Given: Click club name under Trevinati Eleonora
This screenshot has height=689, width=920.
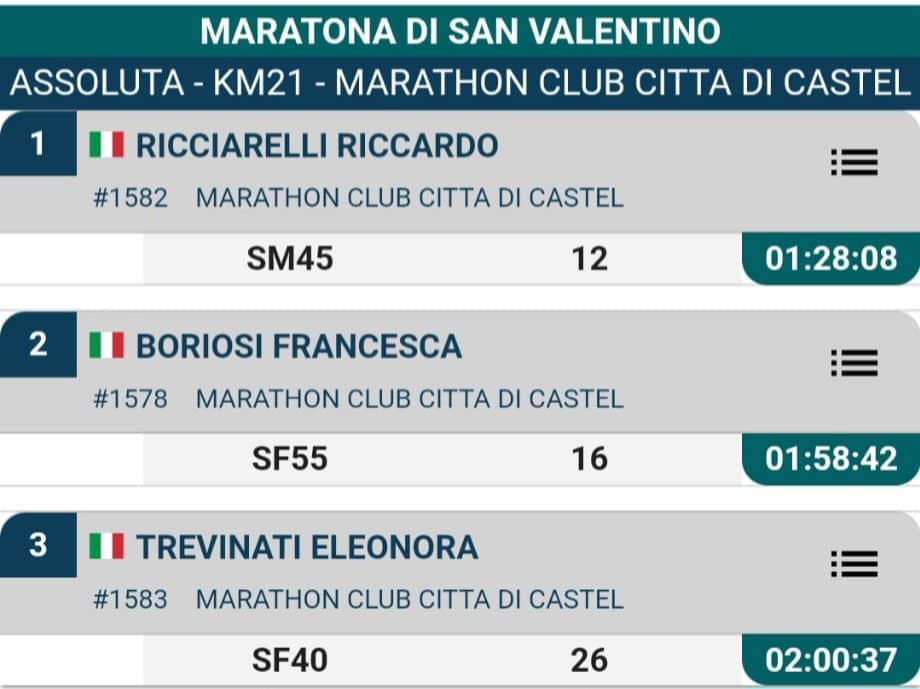Looking at the screenshot, I should (410, 599).
